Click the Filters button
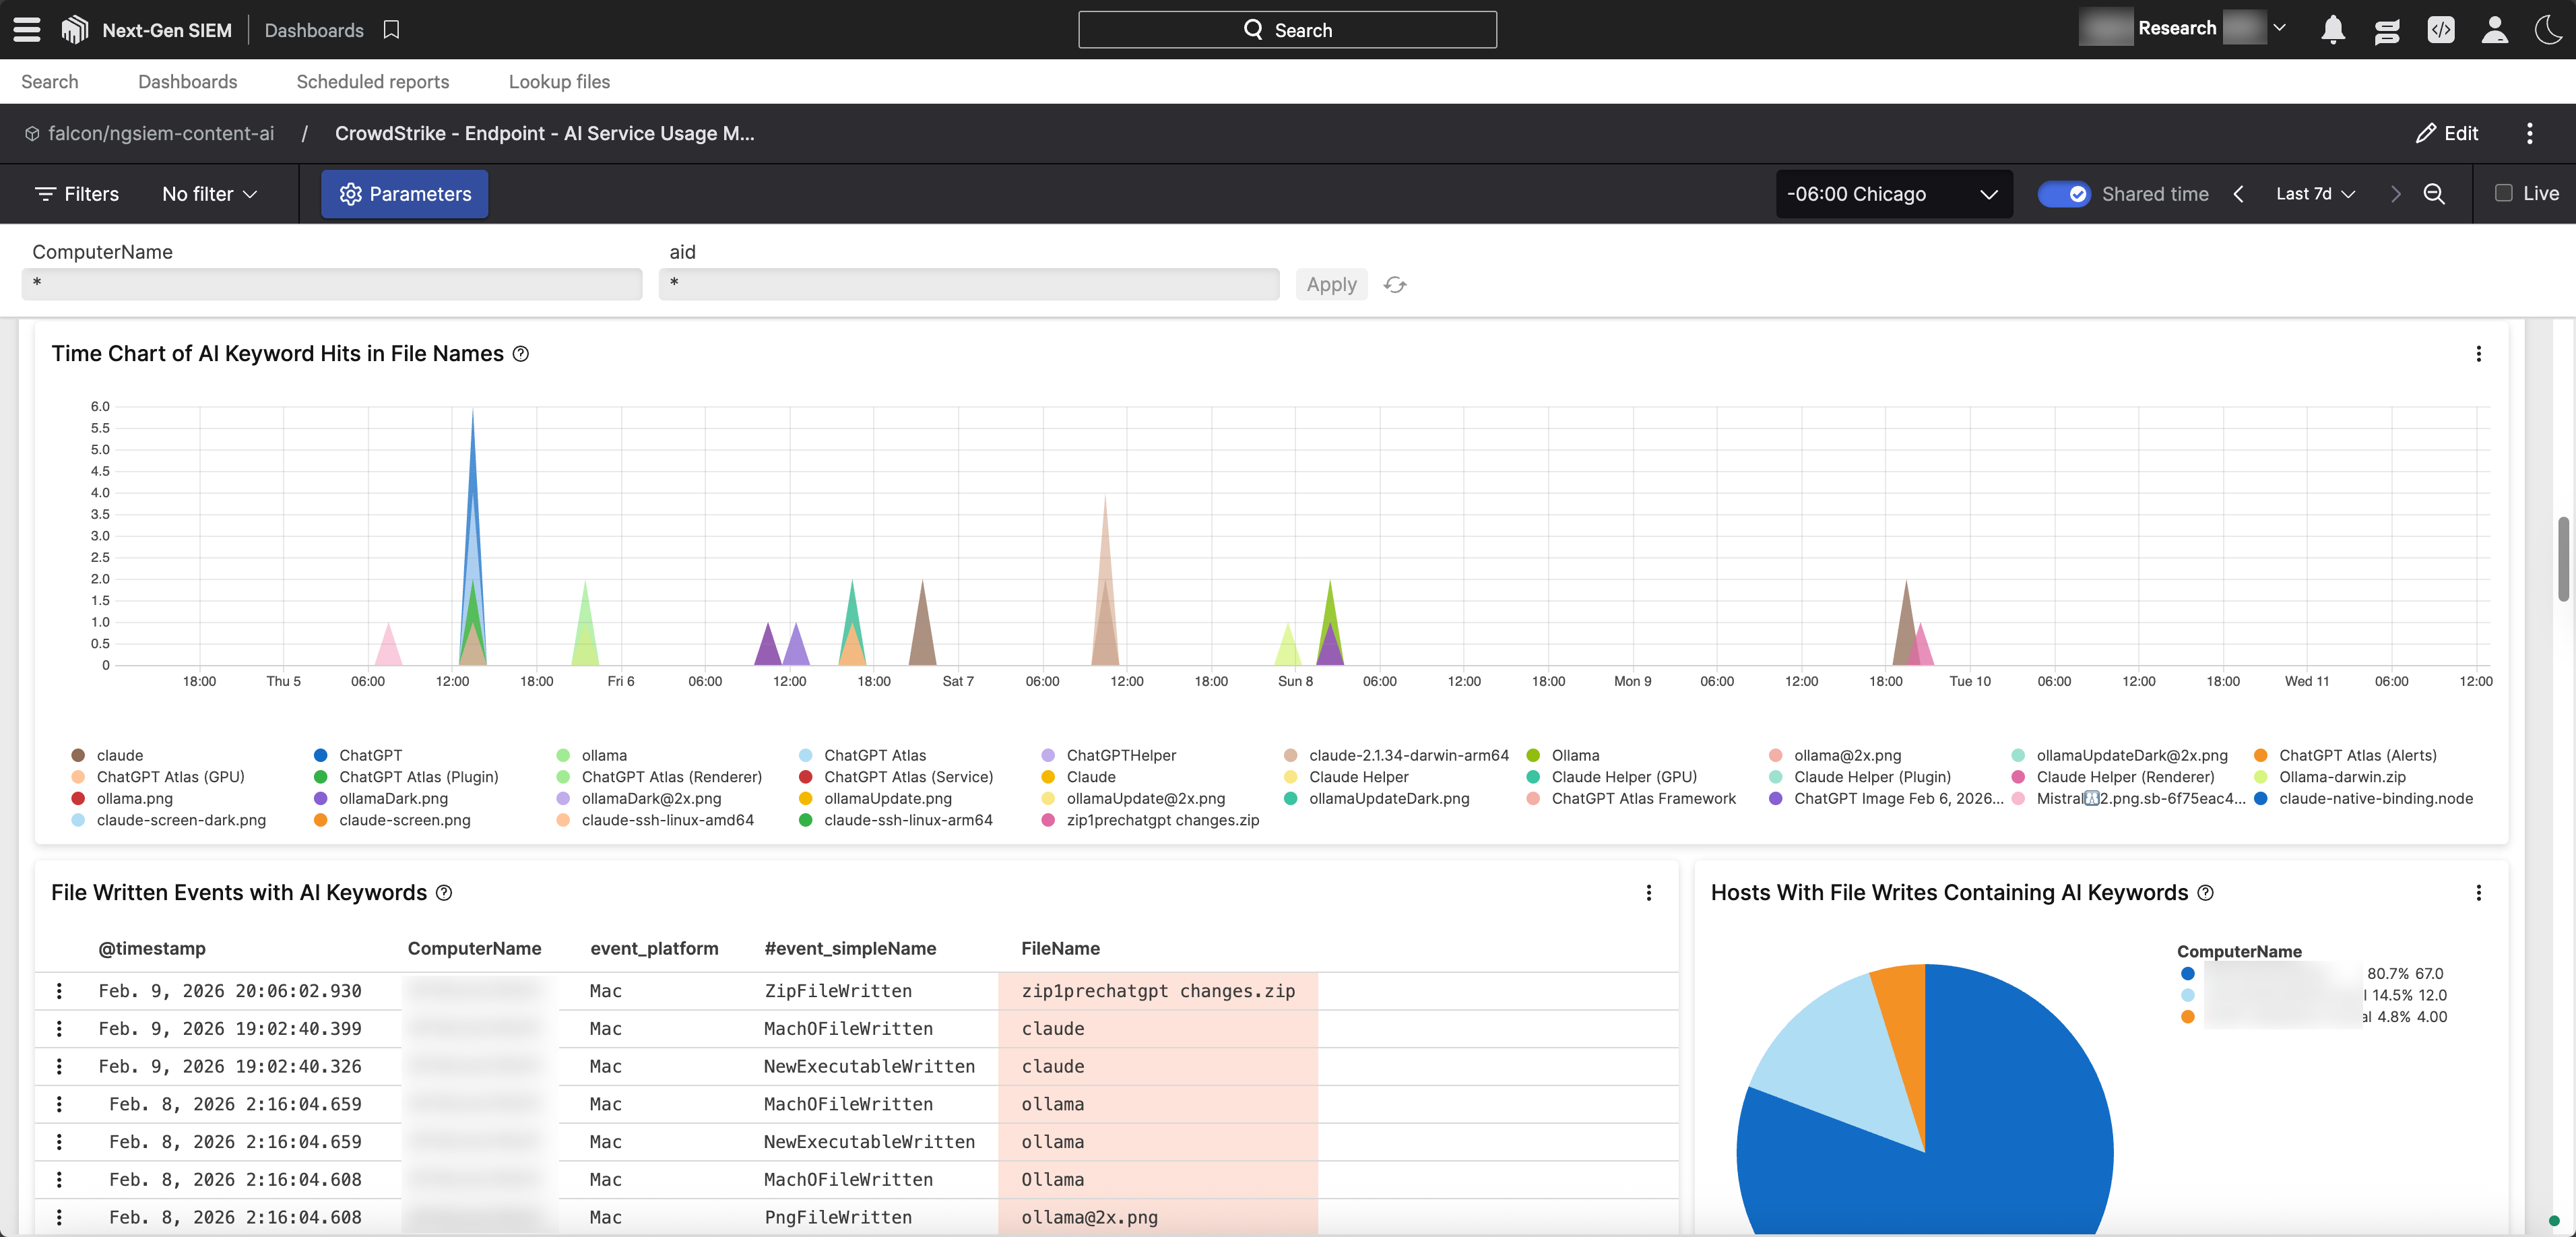This screenshot has width=2576, height=1237. tap(76, 194)
